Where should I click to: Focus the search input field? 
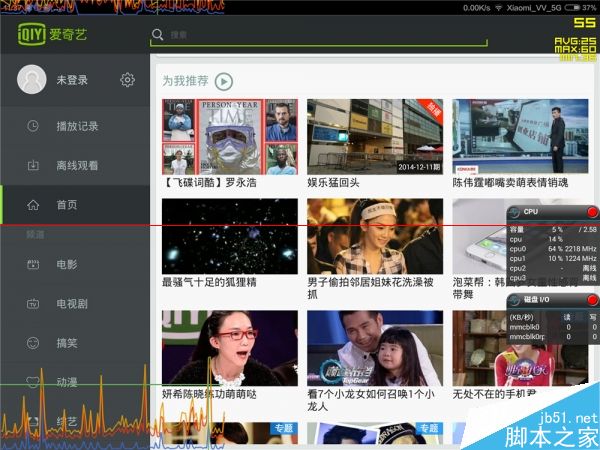click(318, 35)
